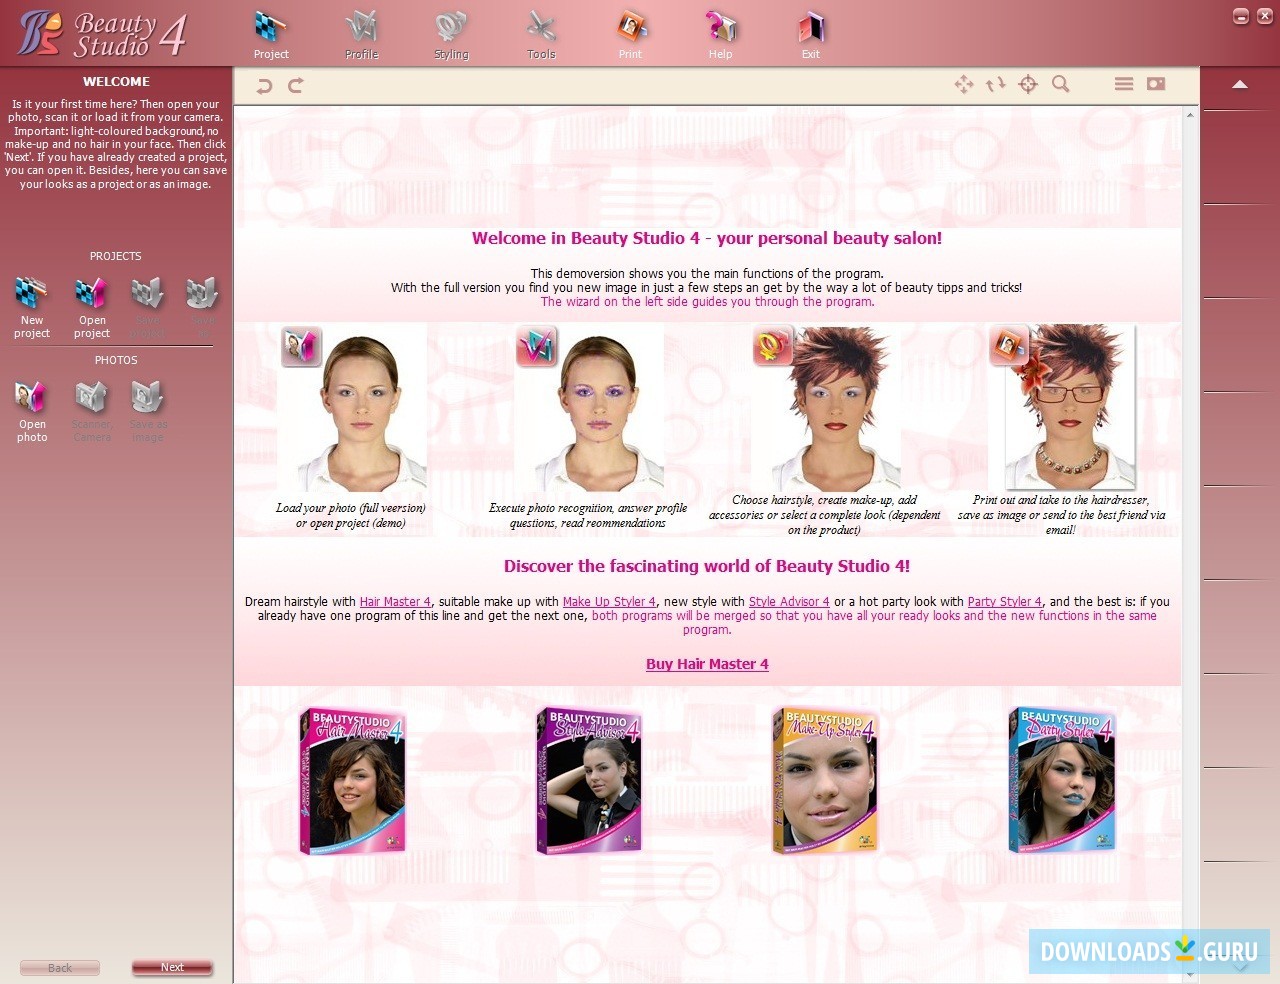Select the magnifier zoom tool
This screenshot has height=984, width=1280.
[x=1060, y=85]
